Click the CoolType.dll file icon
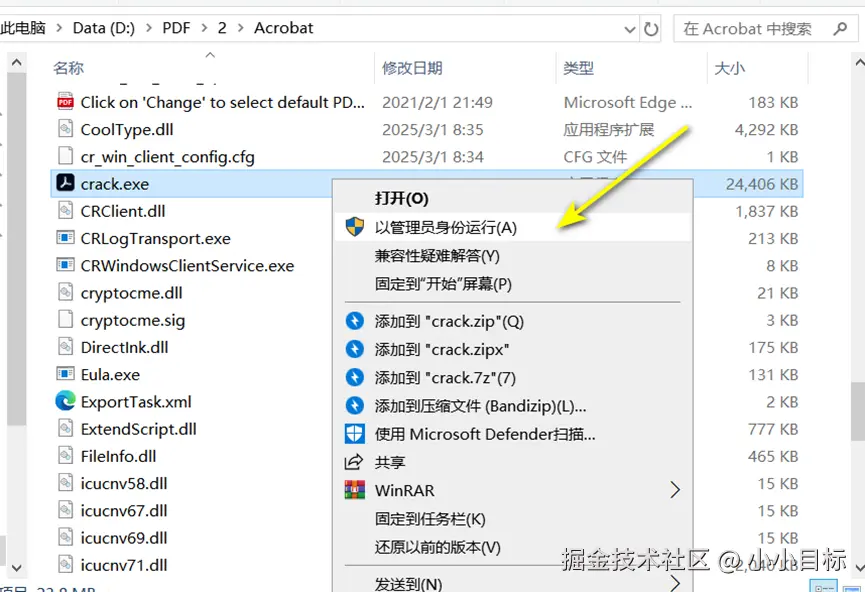The height and width of the screenshot is (592, 865). tap(65, 129)
